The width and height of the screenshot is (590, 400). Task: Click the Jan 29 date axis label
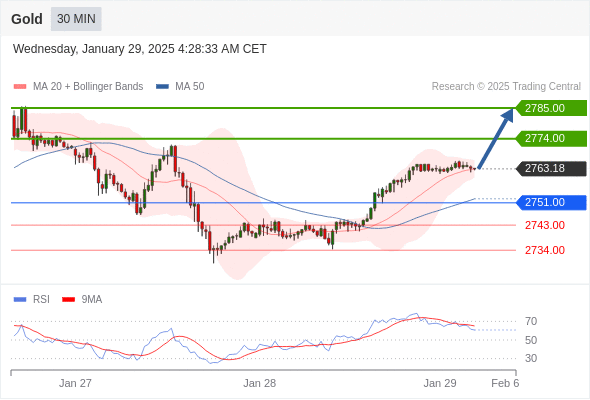point(440,383)
